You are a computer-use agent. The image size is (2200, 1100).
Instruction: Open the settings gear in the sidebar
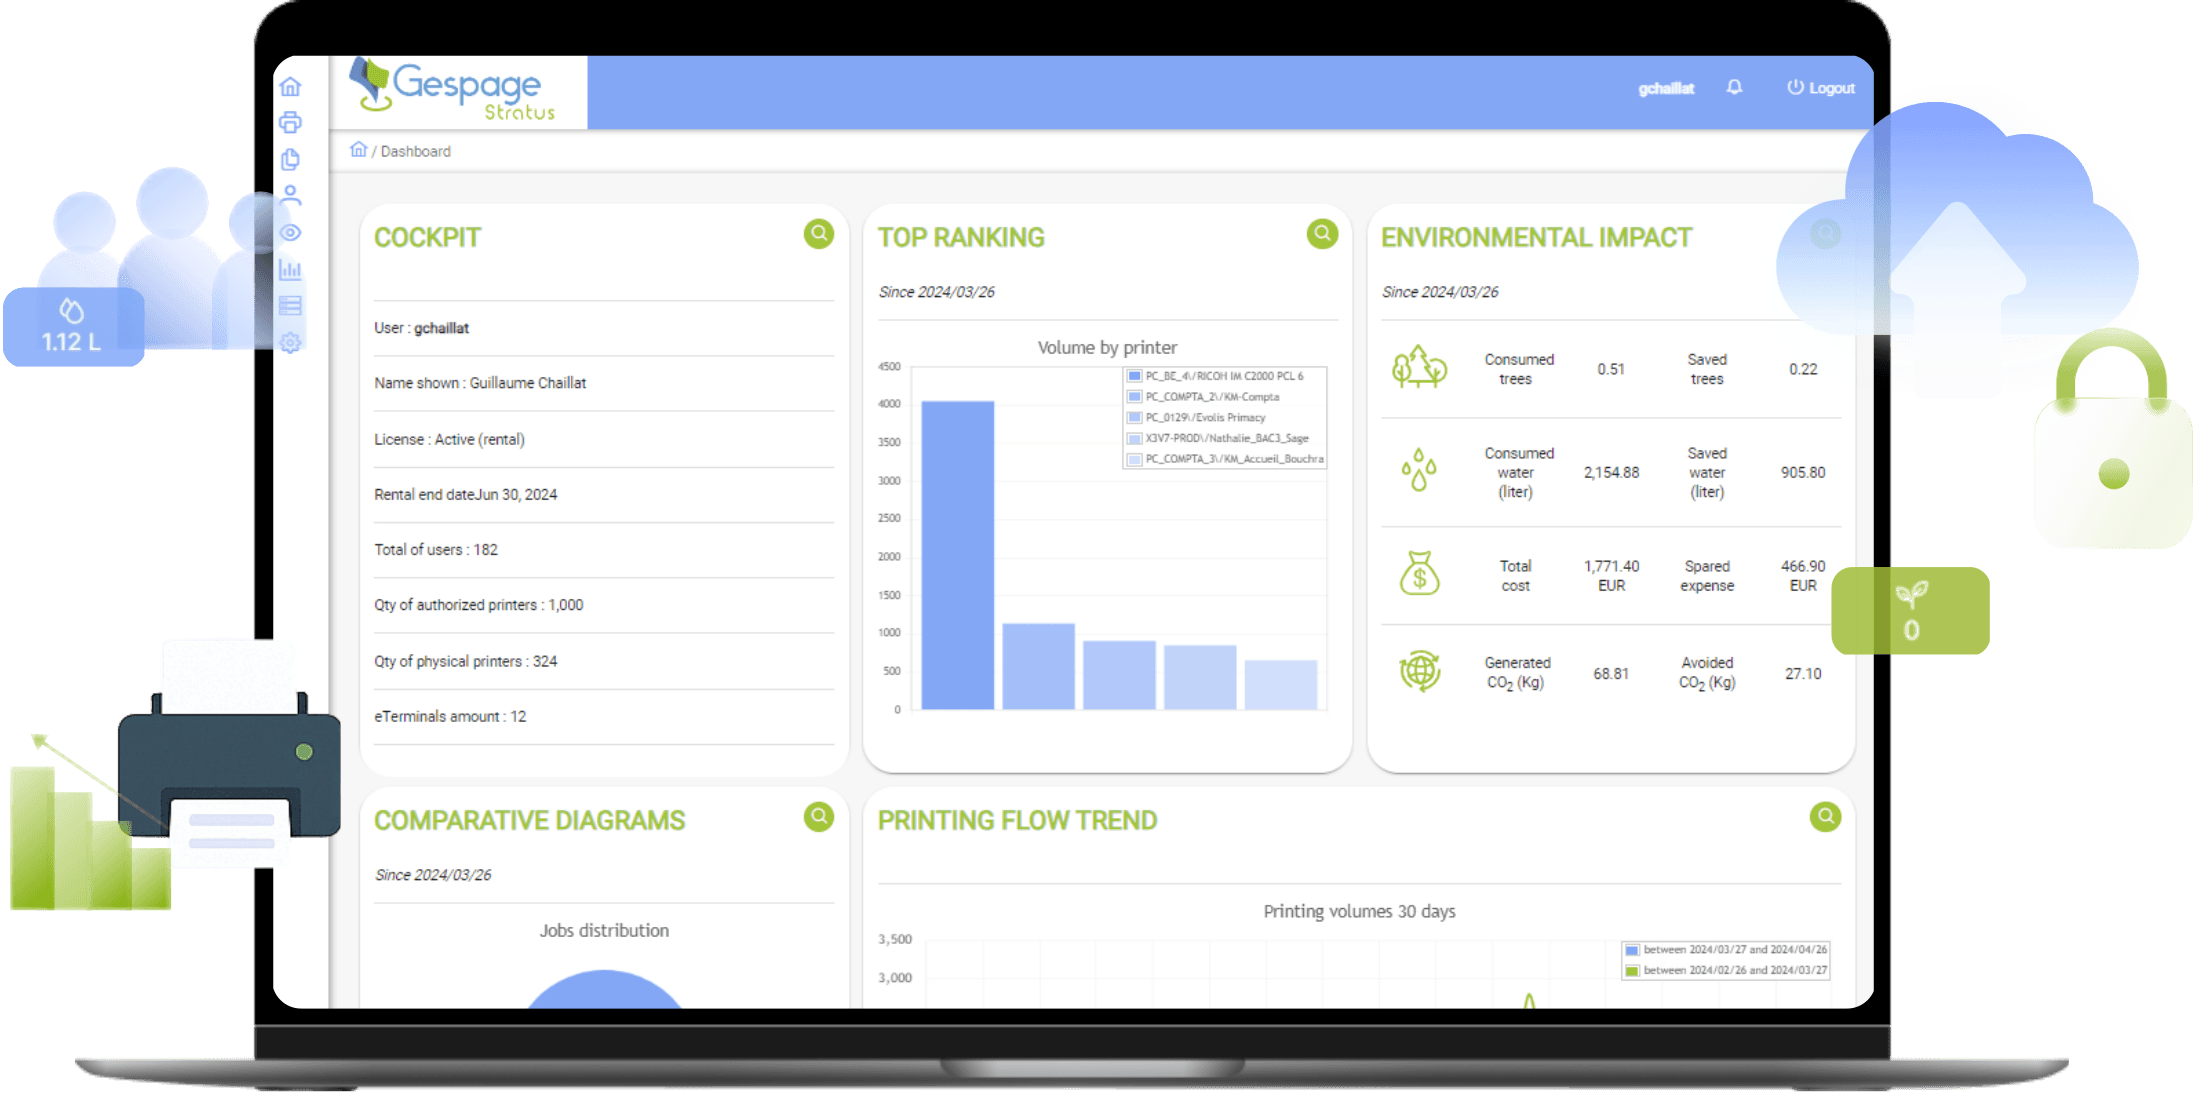[290, 343]
